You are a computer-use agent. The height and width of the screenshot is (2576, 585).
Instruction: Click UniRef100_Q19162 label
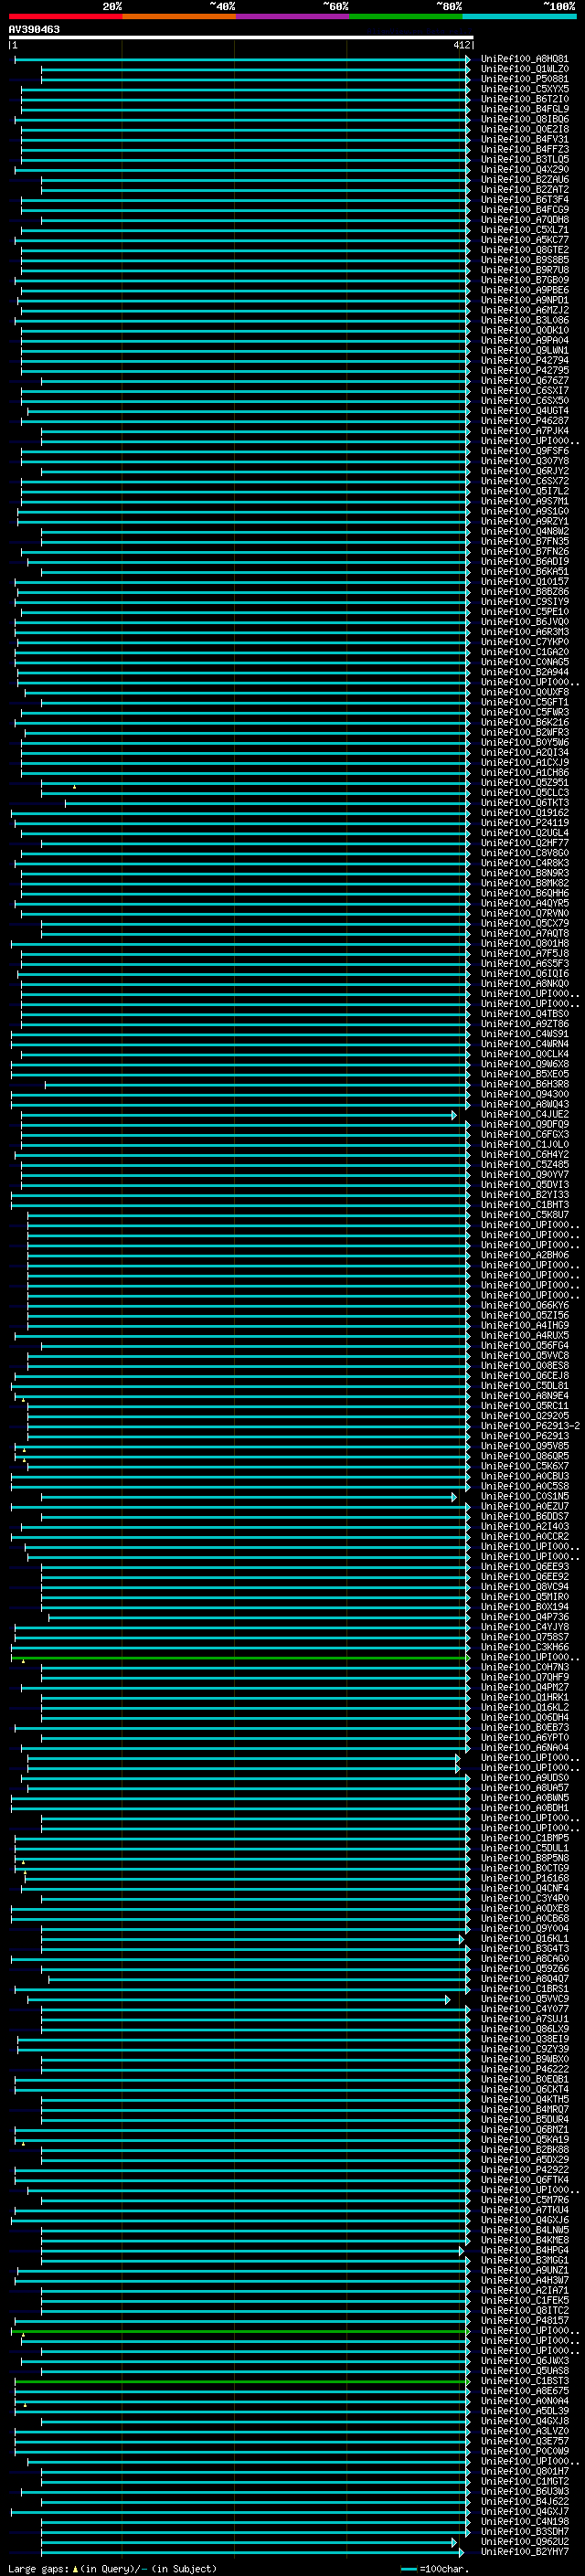coord(524,813)
